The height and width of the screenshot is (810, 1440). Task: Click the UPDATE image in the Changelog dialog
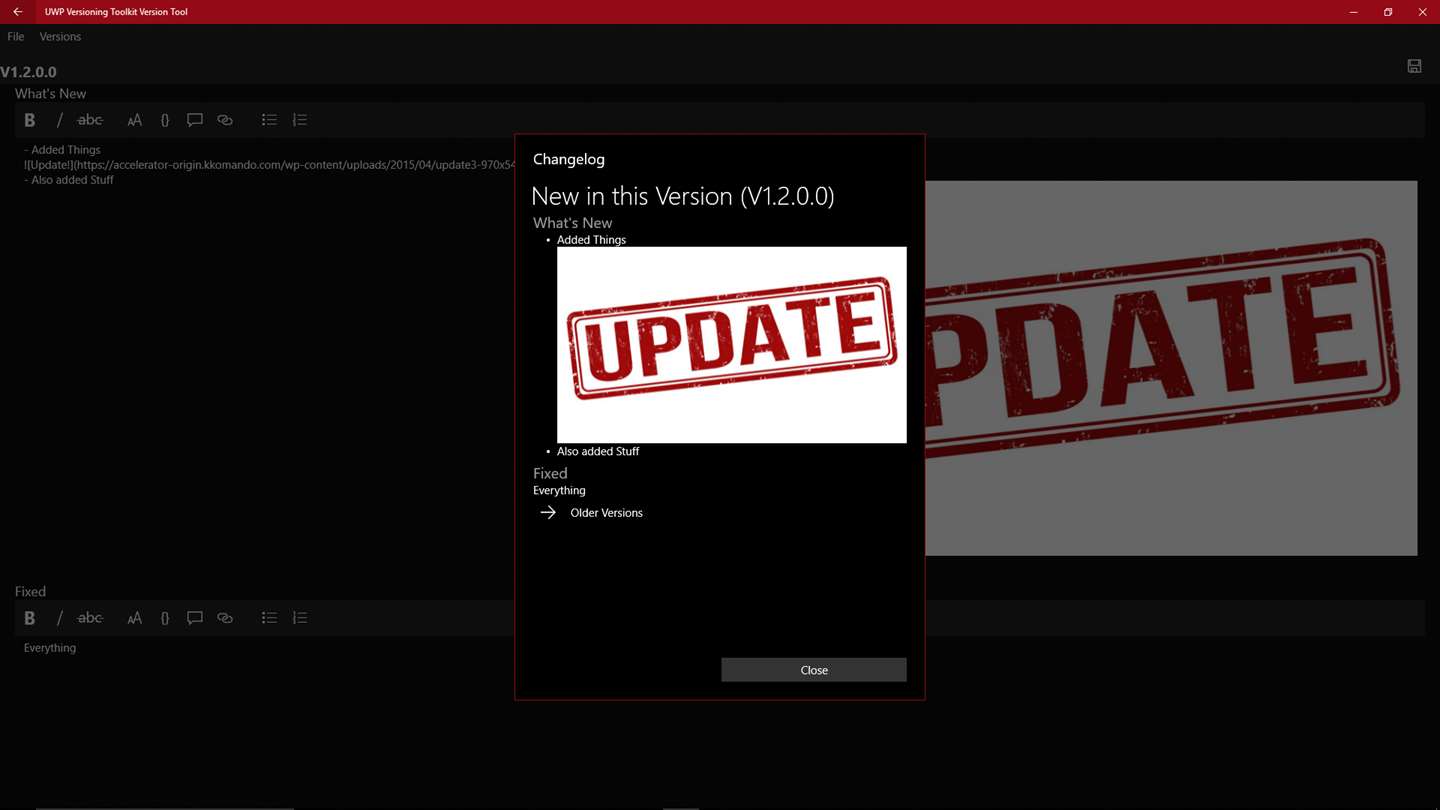pos(732,345)
